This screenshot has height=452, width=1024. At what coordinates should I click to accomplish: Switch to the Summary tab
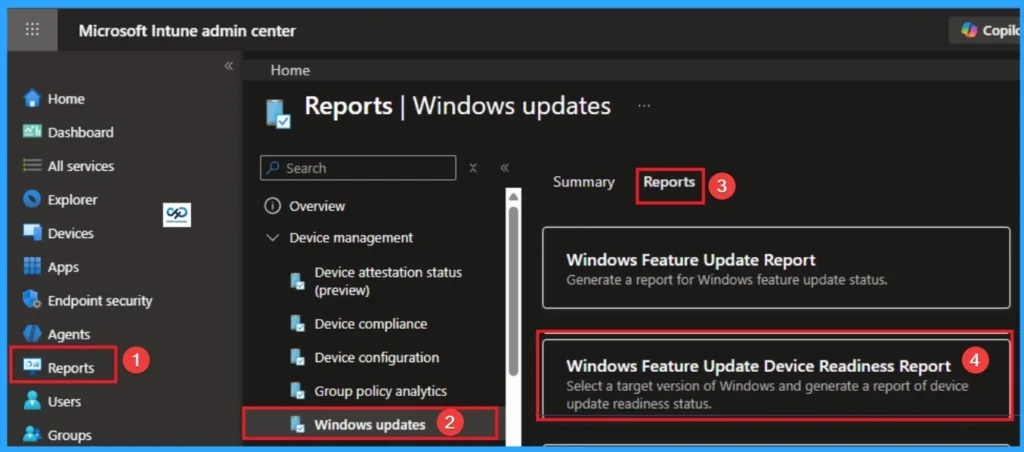(x=584, y=182)
